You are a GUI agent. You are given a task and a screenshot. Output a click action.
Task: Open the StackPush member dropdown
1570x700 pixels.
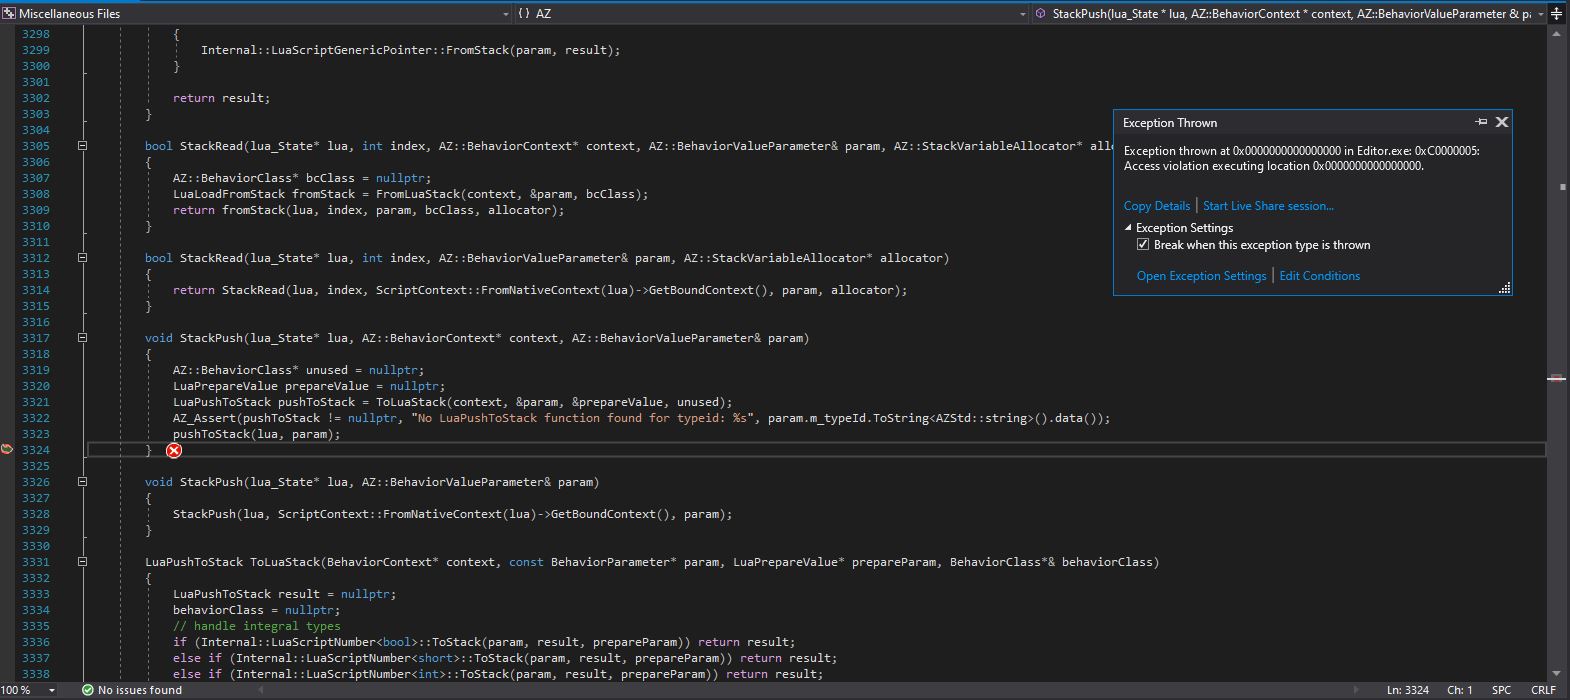click(1540, 14)
